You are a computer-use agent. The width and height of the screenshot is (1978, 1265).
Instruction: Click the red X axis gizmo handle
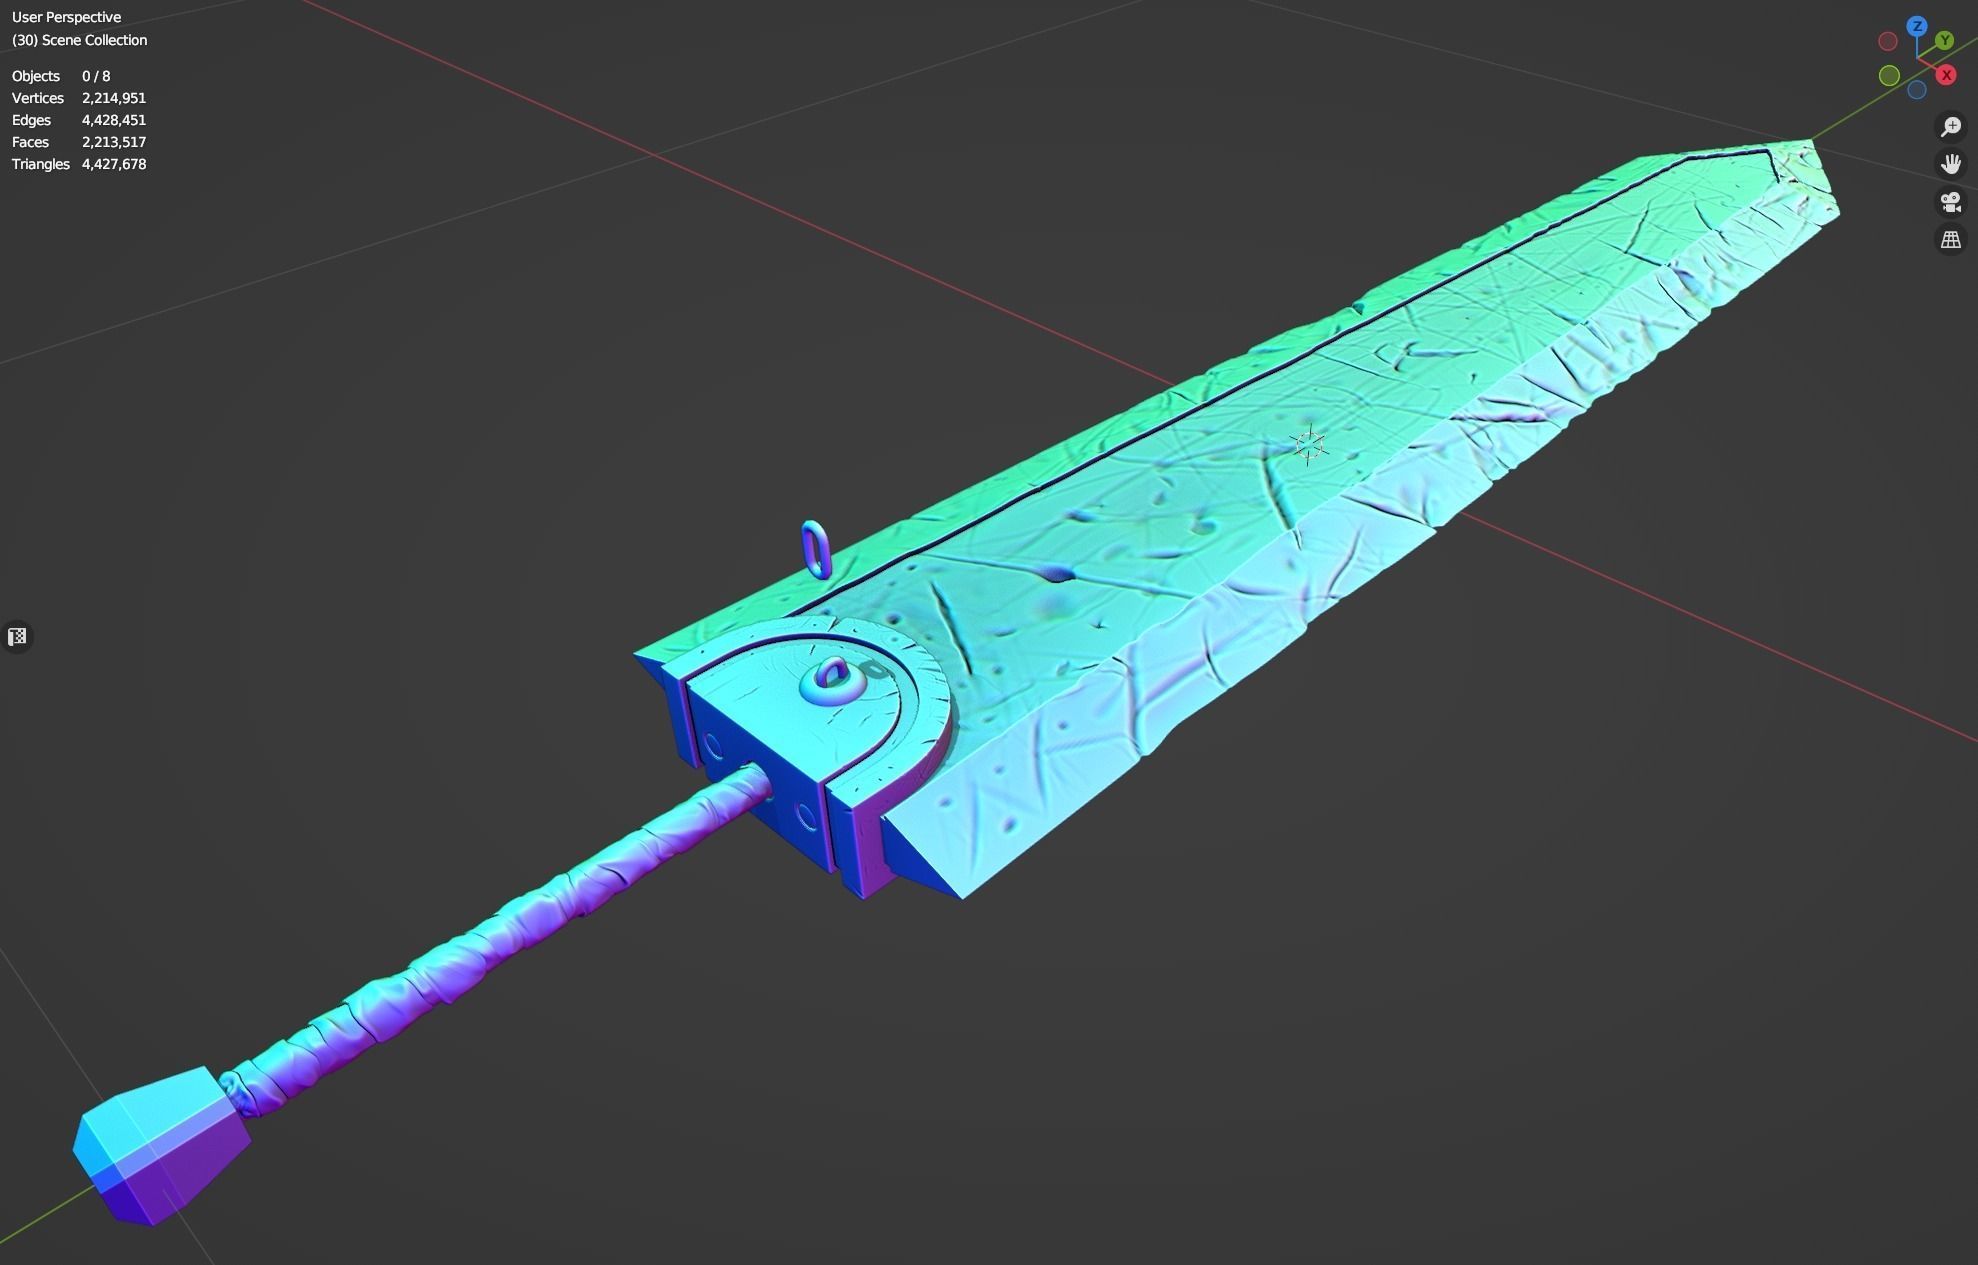(1946, 75)
